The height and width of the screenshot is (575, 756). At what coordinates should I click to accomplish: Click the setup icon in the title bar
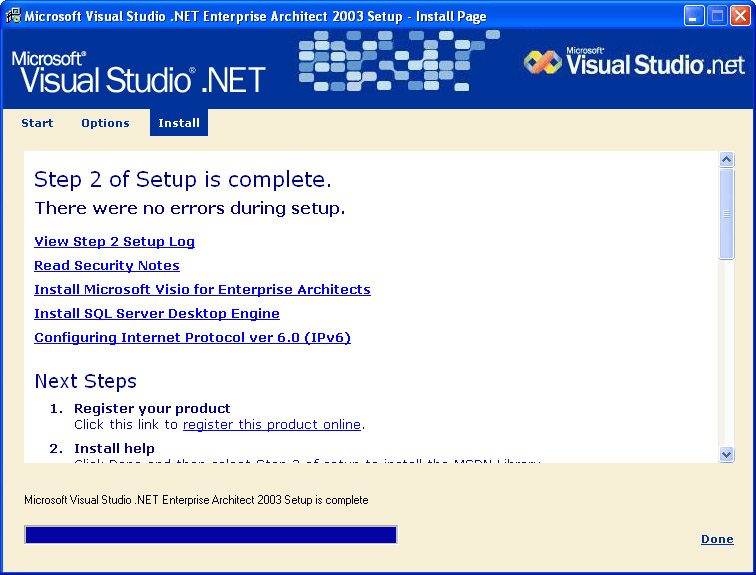pyautogui.click(x=12, y=16)
